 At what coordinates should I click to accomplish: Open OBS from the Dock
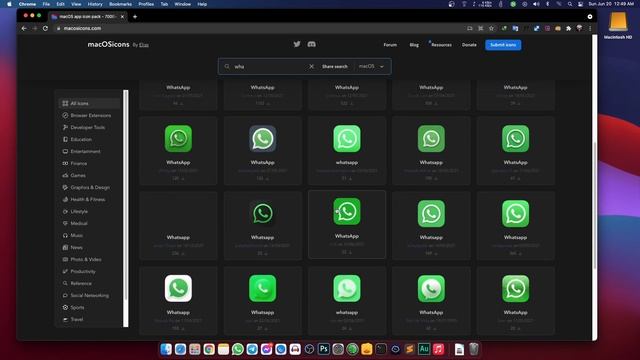coord(309,349)
